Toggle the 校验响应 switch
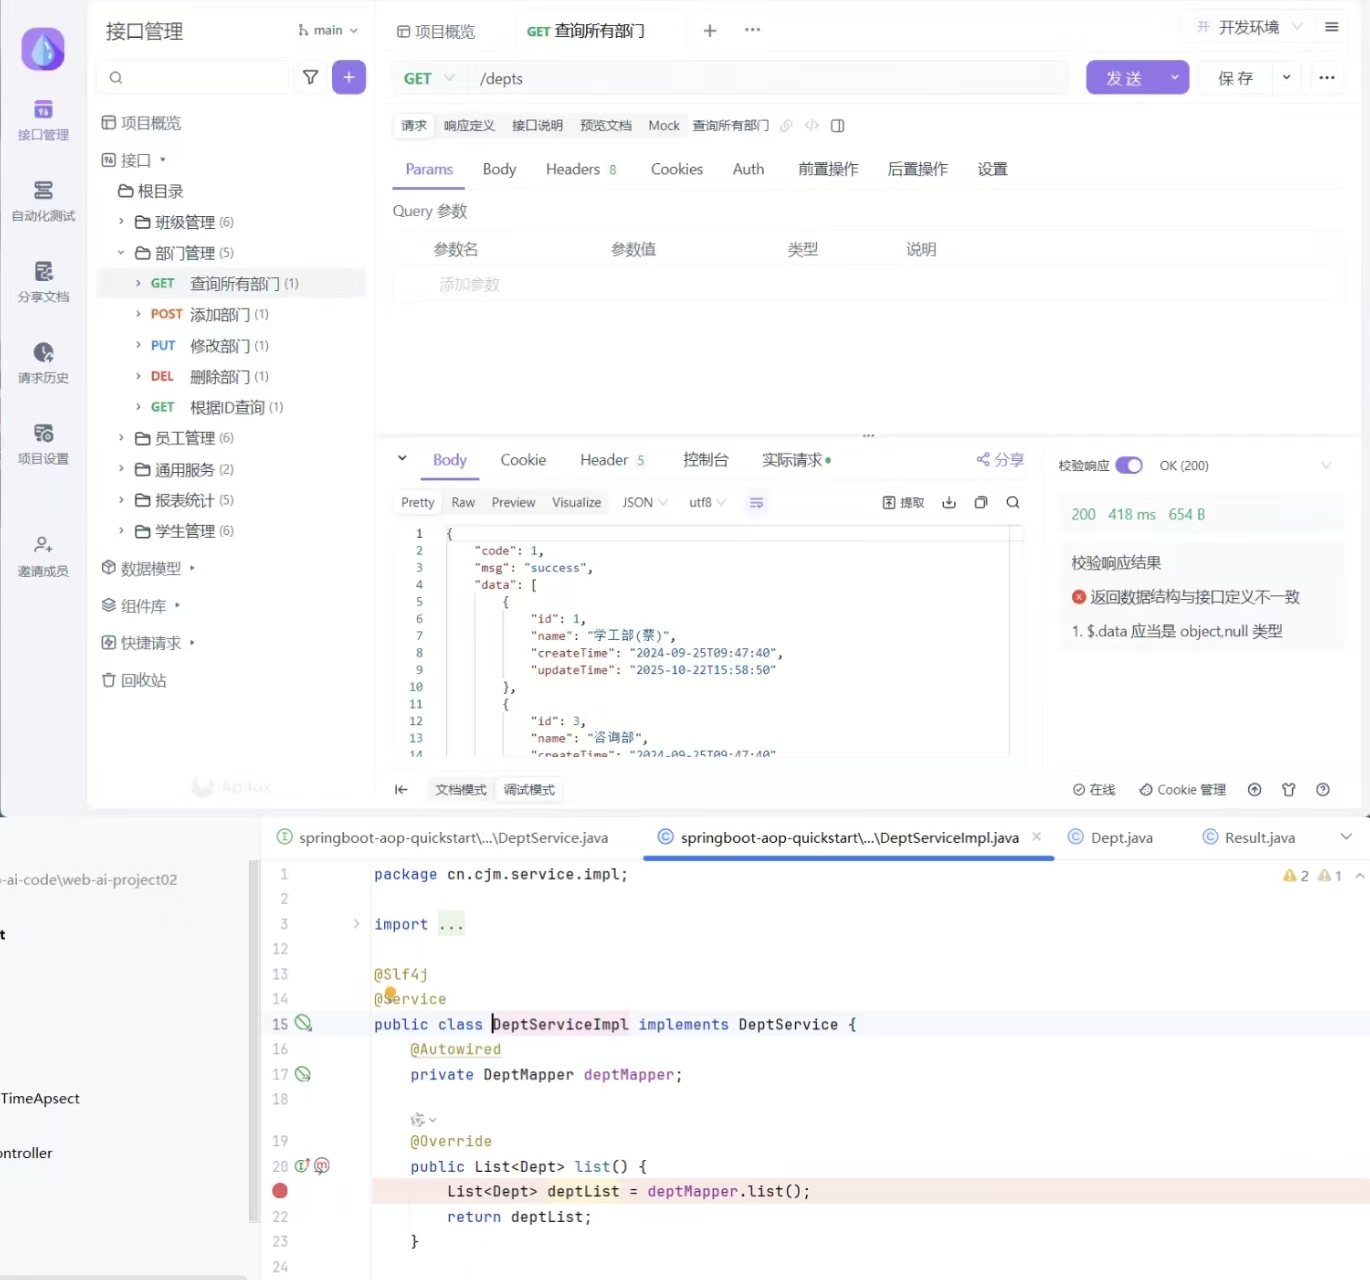1370x1280 pixels. coord(1129,465)
